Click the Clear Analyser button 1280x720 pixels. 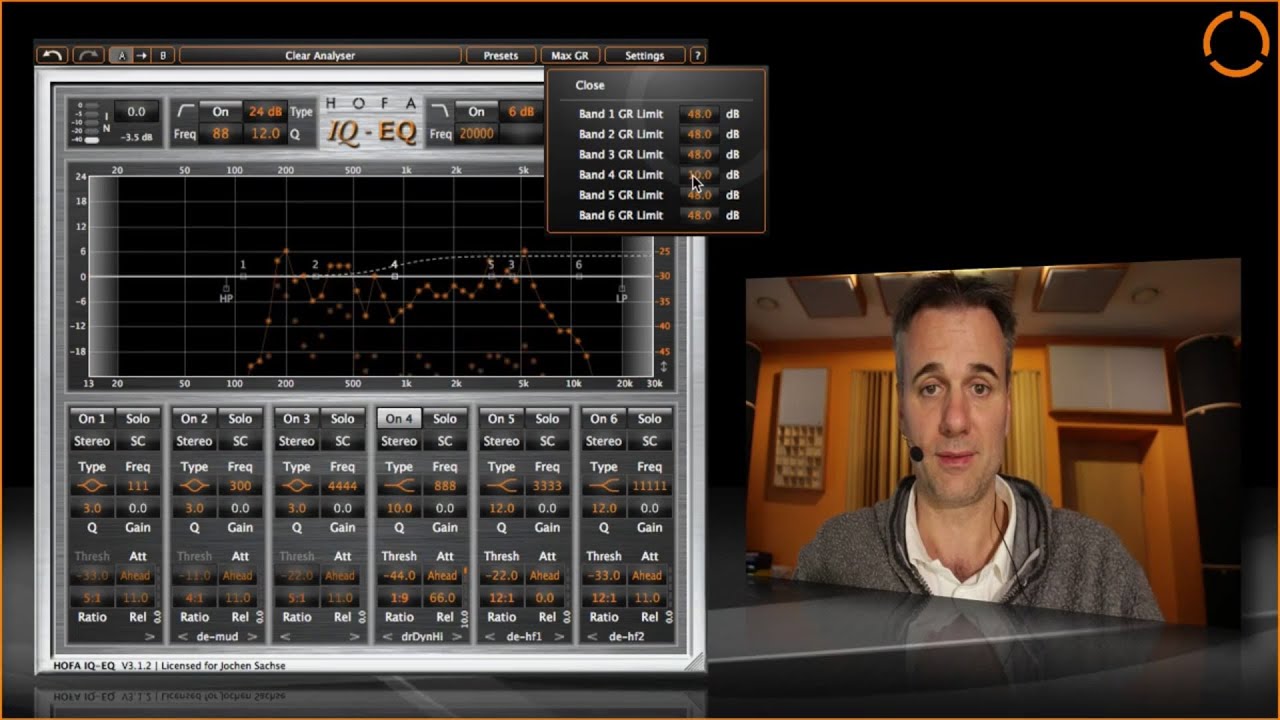click(320, 56)
